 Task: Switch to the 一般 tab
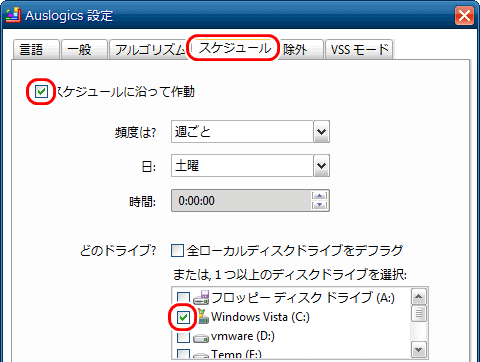(84, 49)
